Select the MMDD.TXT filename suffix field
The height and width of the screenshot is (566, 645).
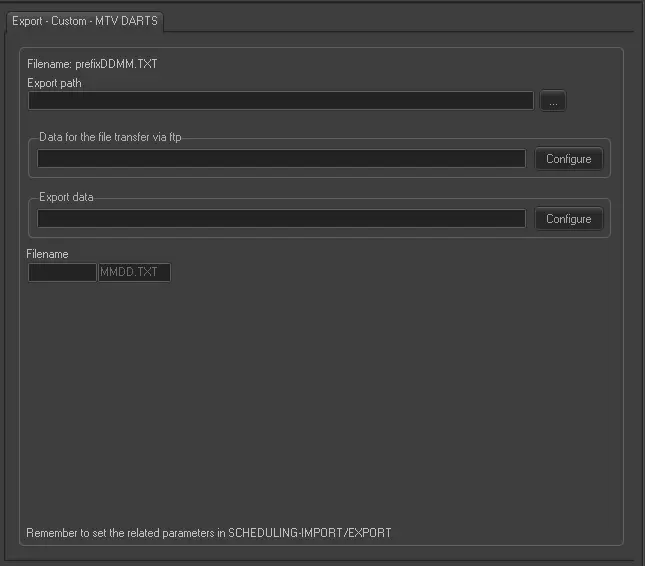click(134, 272)
